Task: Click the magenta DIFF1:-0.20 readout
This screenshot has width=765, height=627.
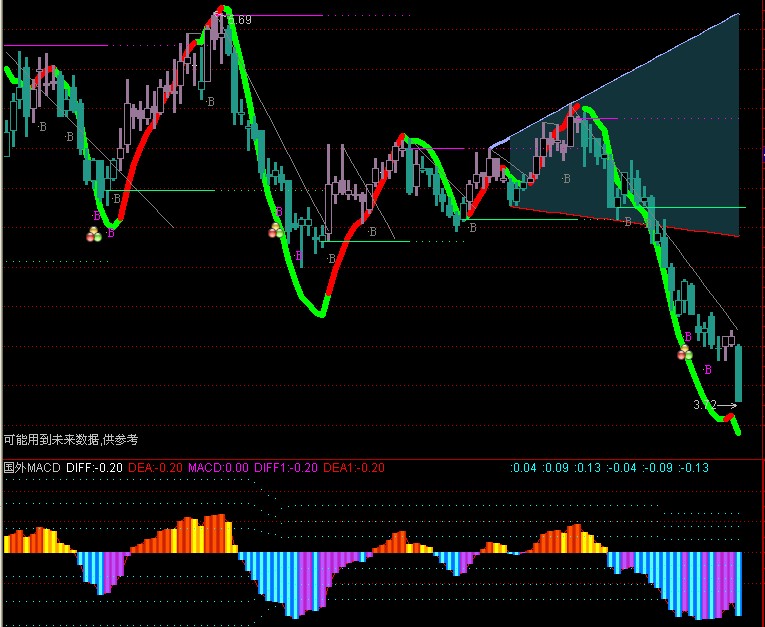Action: point(286,467)
